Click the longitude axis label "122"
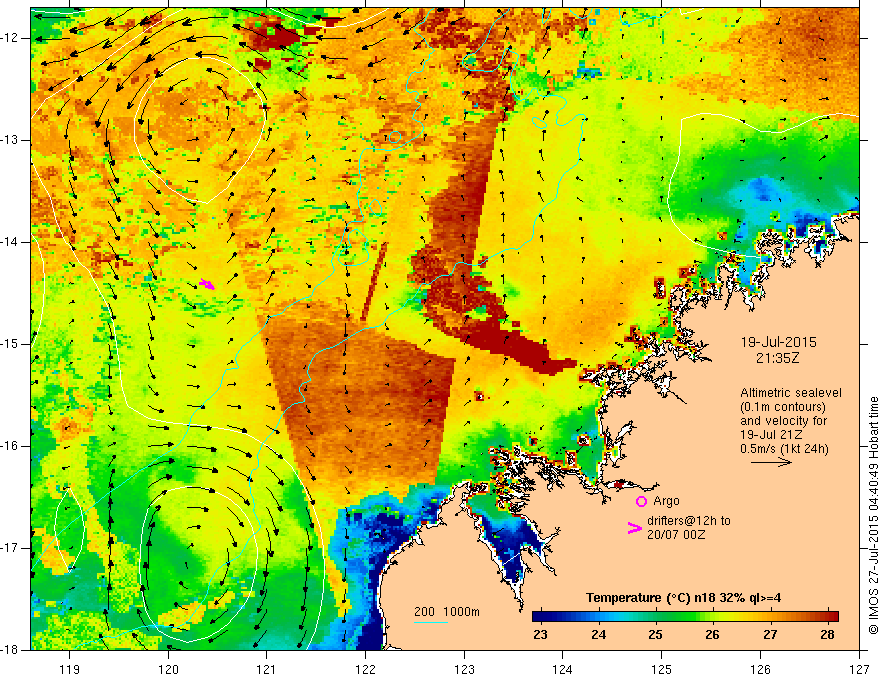 (x=365, y=669)
